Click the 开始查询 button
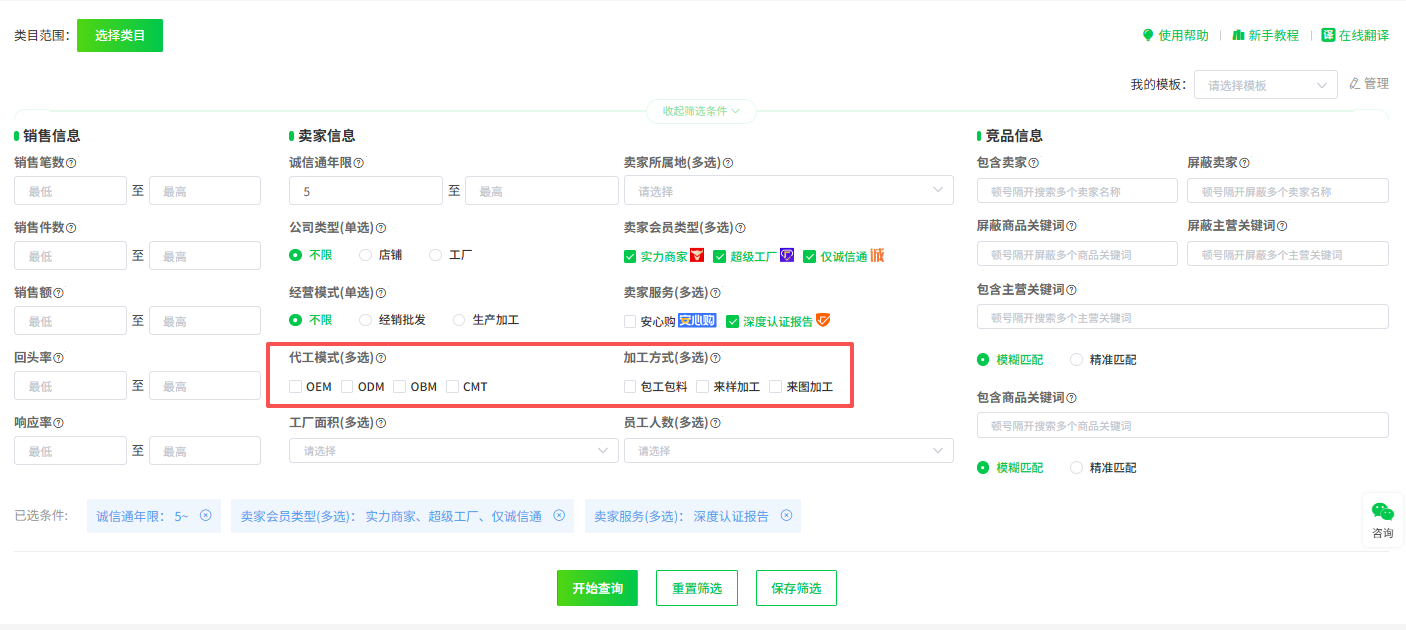Screen dimensions: 1406x630 pyautogui.click(x=597, y=588)
